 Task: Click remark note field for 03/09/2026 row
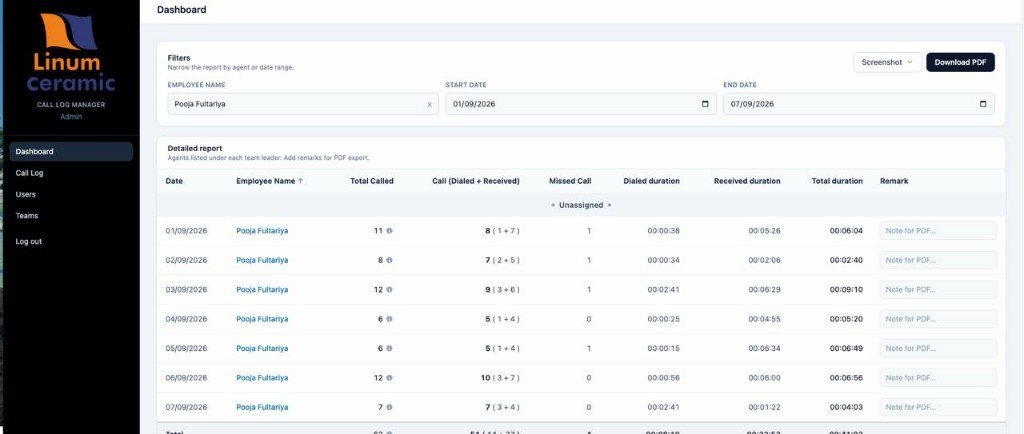click(938, 290)
